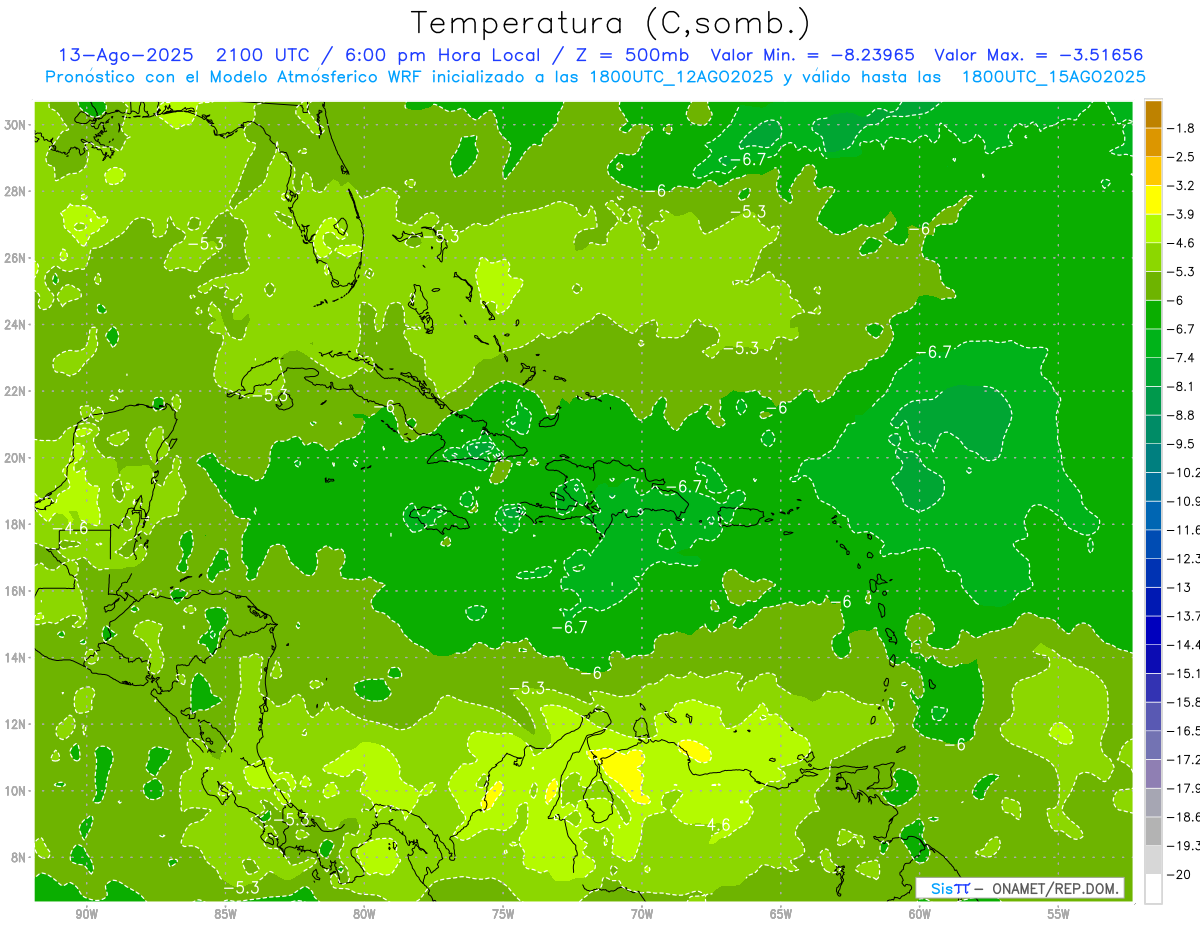This screenshot has height=927, width=1200.
Task: Click the -17.9 colorbar scale label
Action: tap(1185, 787)
